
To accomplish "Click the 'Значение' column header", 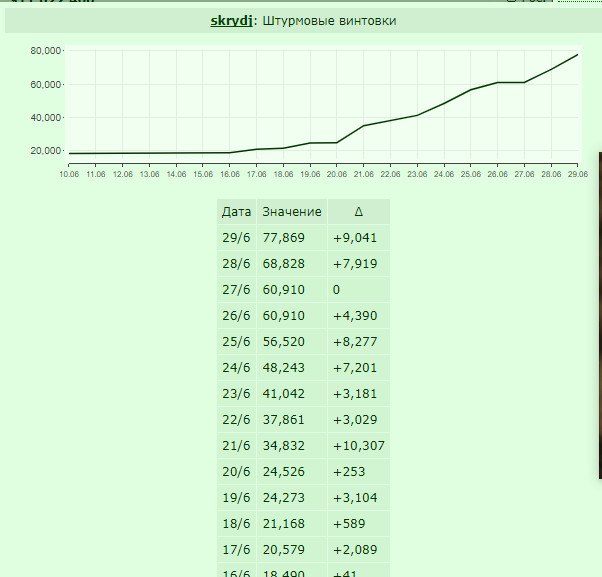I will tap(292, 212).
